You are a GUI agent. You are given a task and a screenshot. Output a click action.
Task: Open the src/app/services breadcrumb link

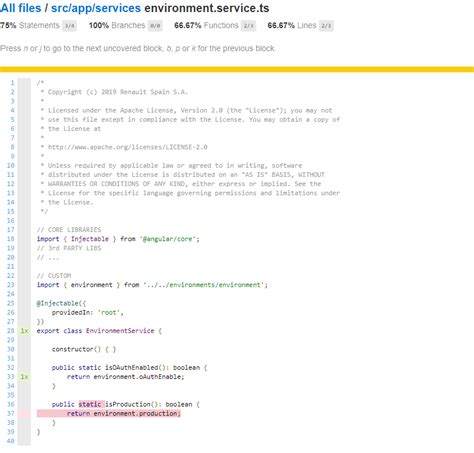(x=96, y=8)
